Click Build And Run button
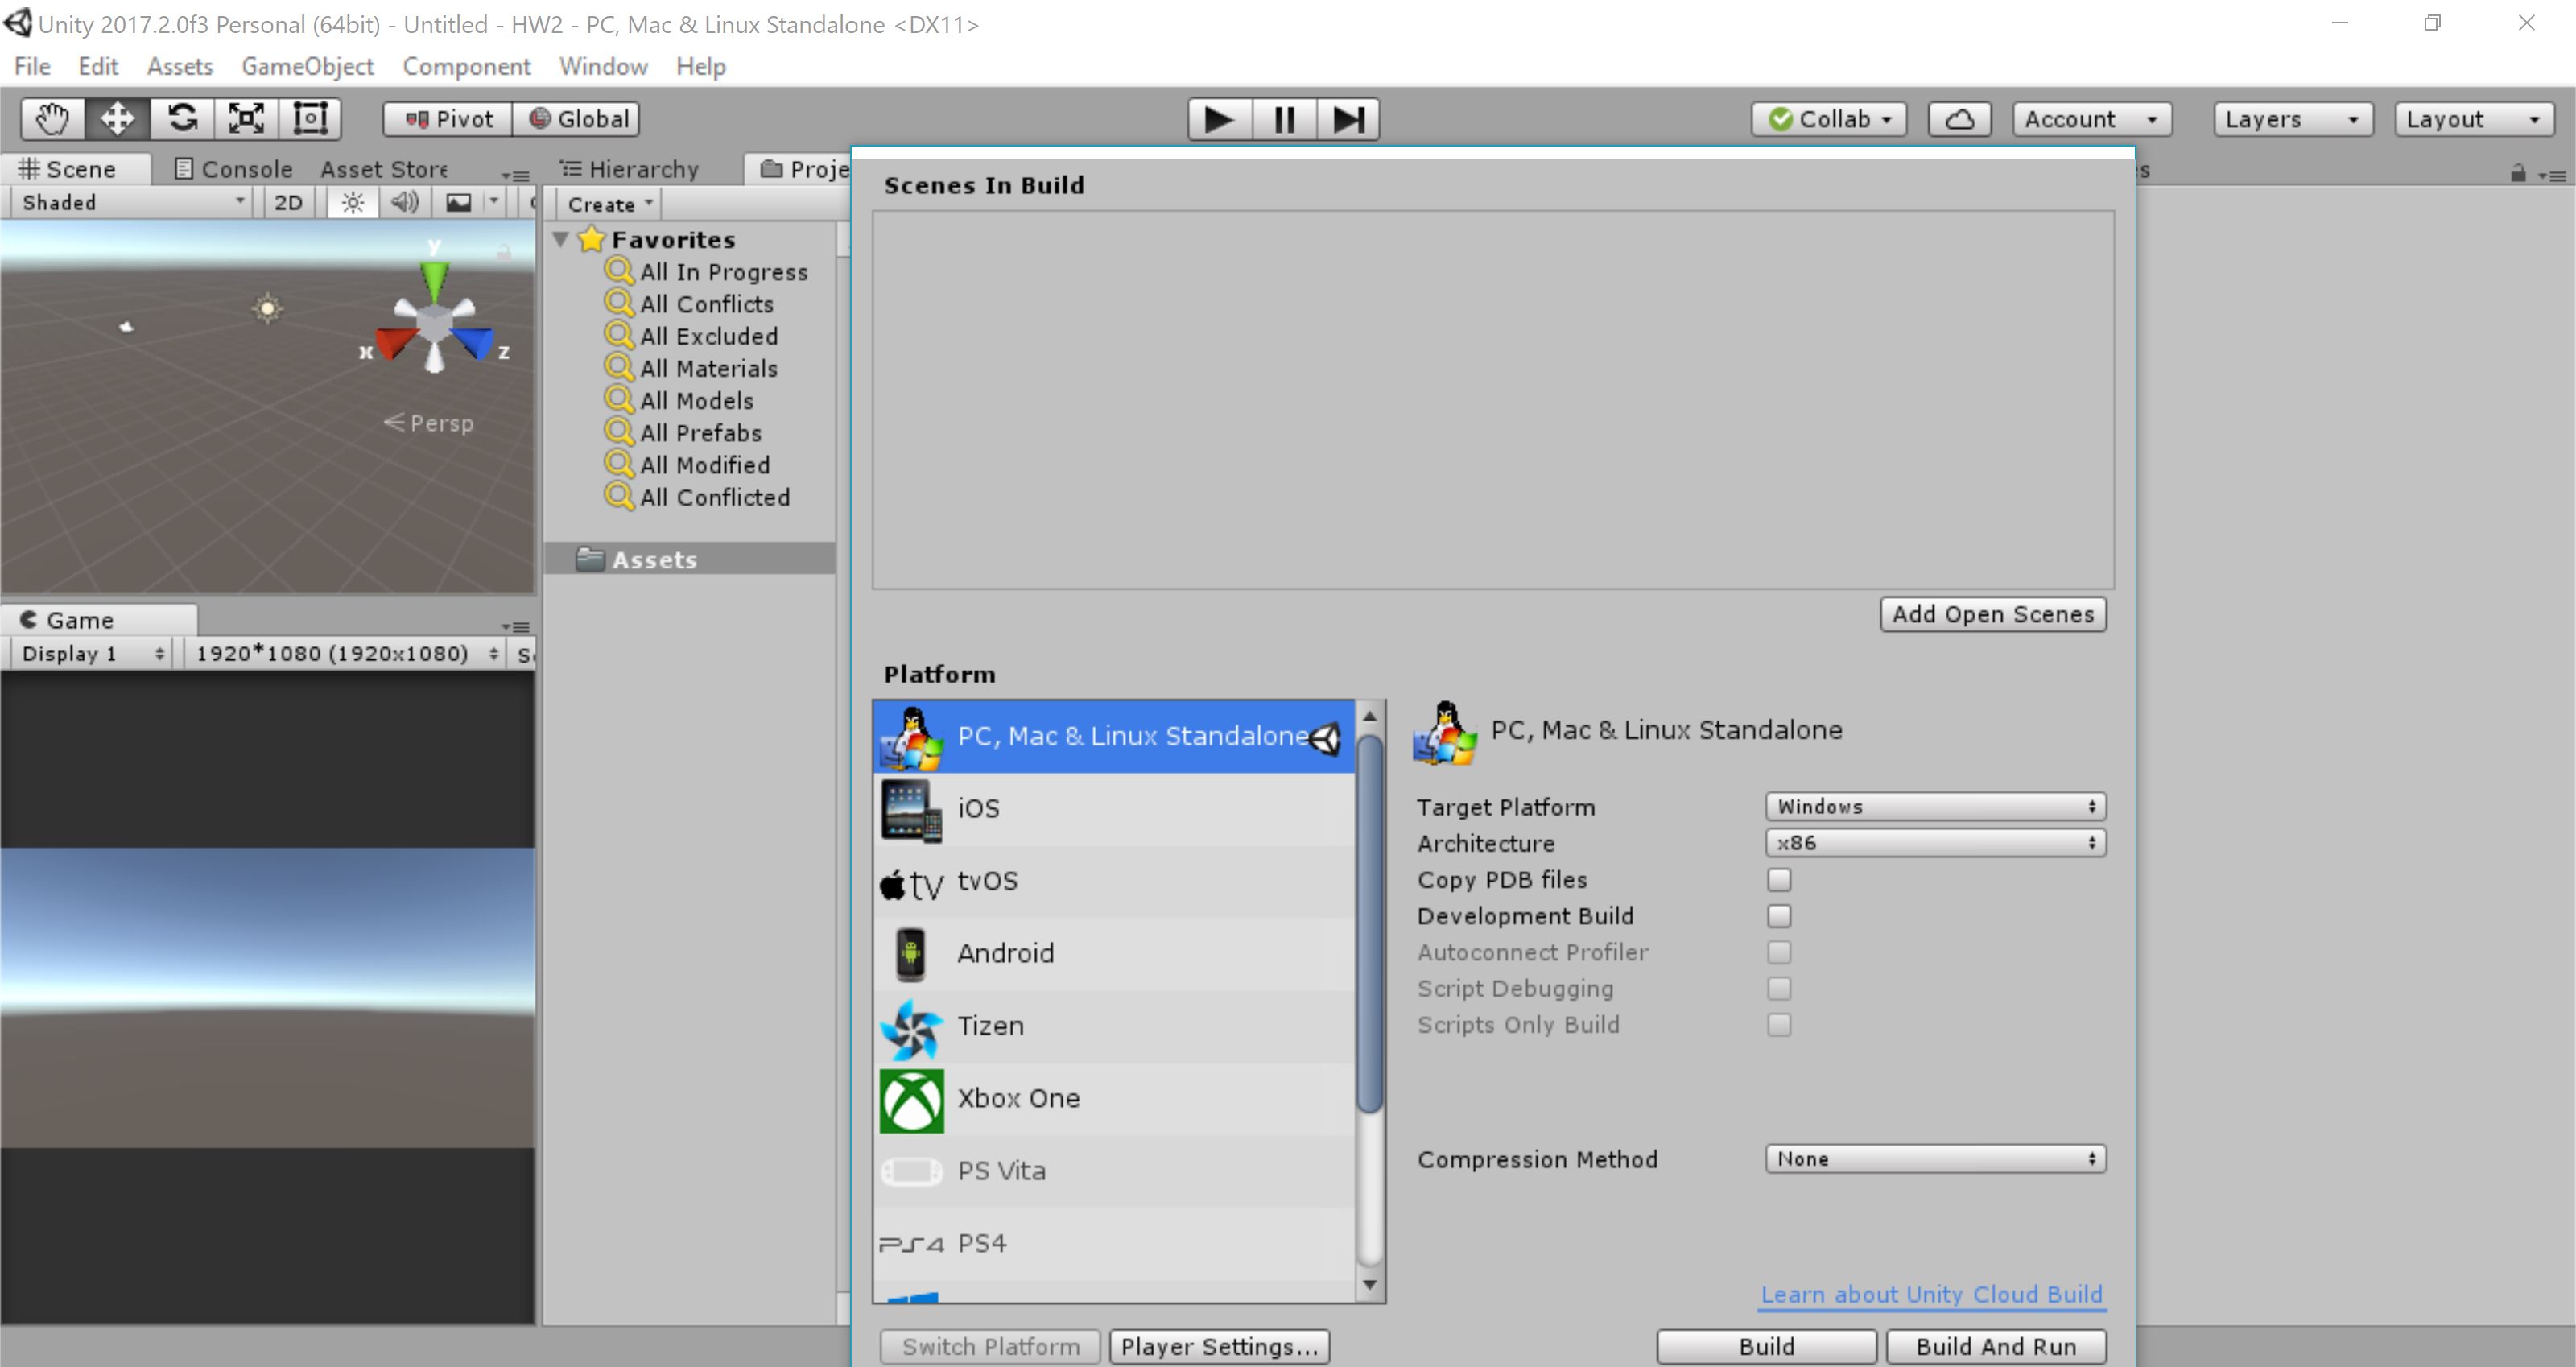Screen dimensions: 2576x1367 (1996, 1347)
